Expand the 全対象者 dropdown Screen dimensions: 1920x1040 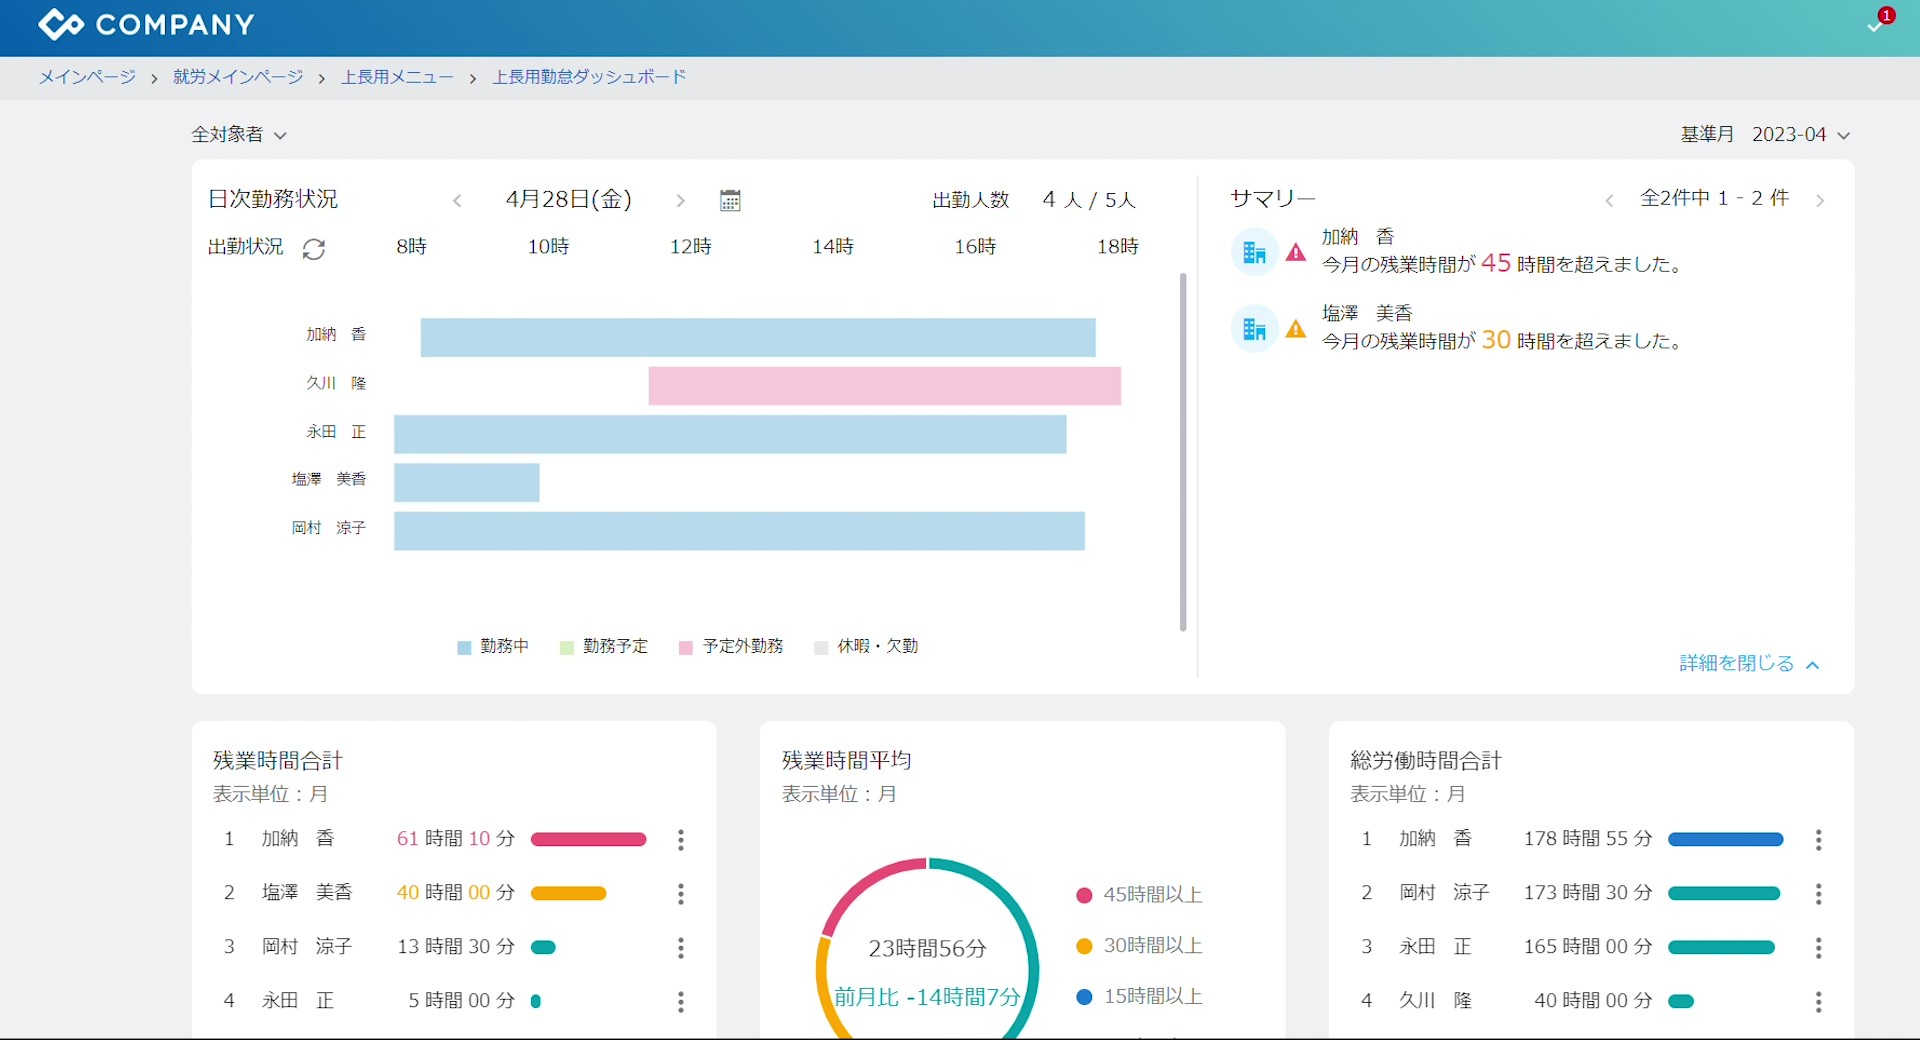(239, 135)
